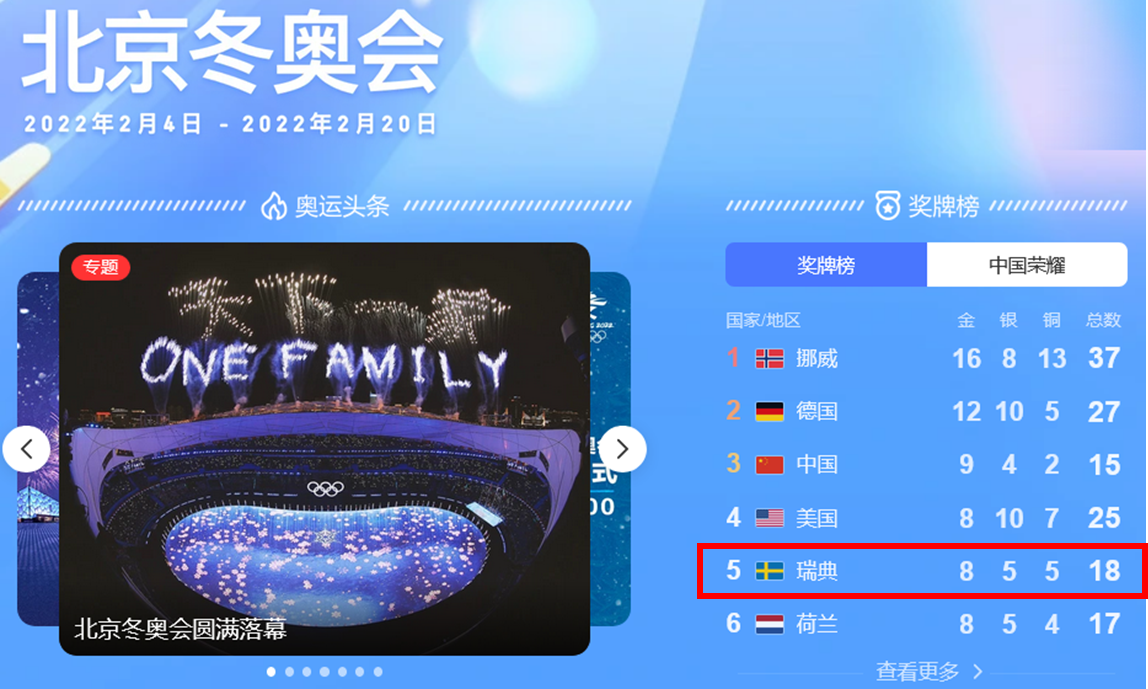Switch to the 奖牌榜 tab

point(826,265)
